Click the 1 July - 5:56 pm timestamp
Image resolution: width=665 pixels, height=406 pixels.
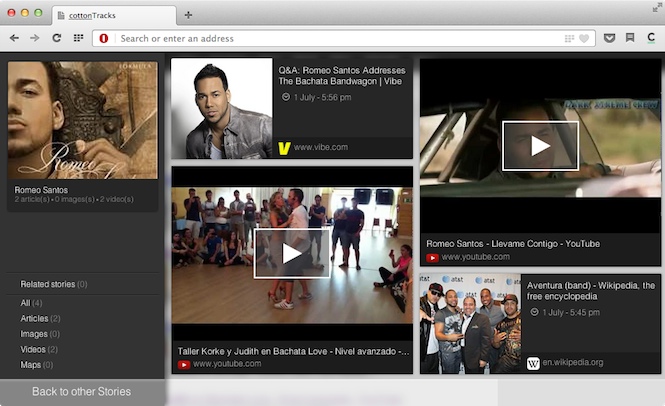click(x=322, y=97)
